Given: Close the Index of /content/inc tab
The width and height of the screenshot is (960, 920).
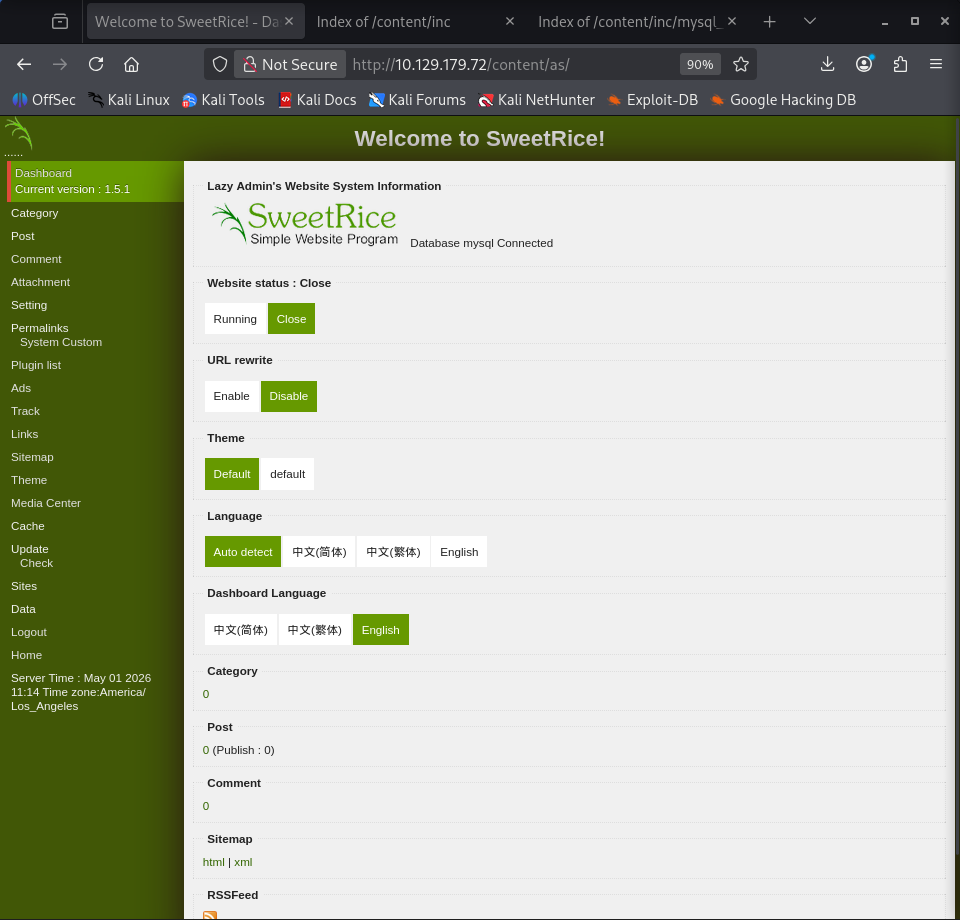Looking at the screenshot, I should point(509,21).
